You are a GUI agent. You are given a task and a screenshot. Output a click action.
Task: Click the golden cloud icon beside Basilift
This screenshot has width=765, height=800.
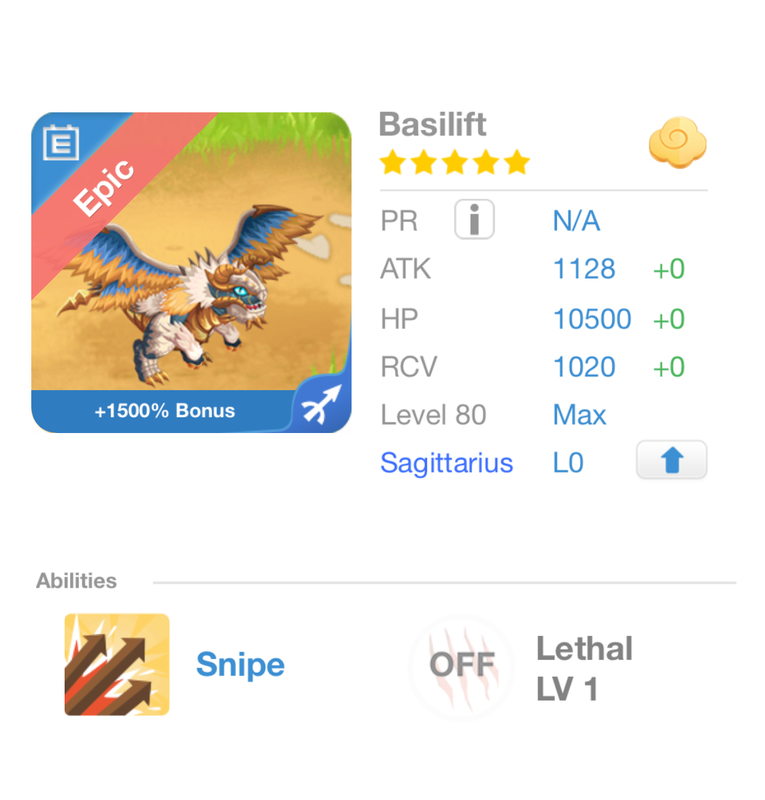678,143
